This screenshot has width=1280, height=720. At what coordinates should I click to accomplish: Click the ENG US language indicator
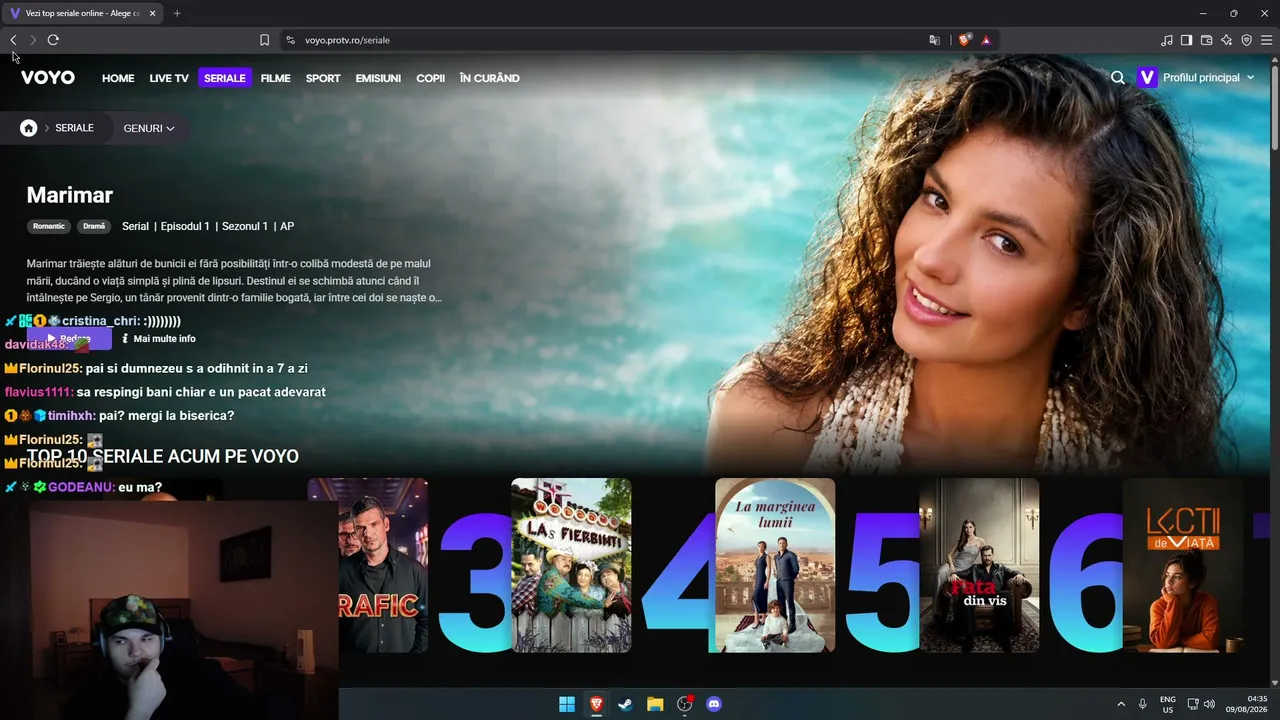(1167, 704)
